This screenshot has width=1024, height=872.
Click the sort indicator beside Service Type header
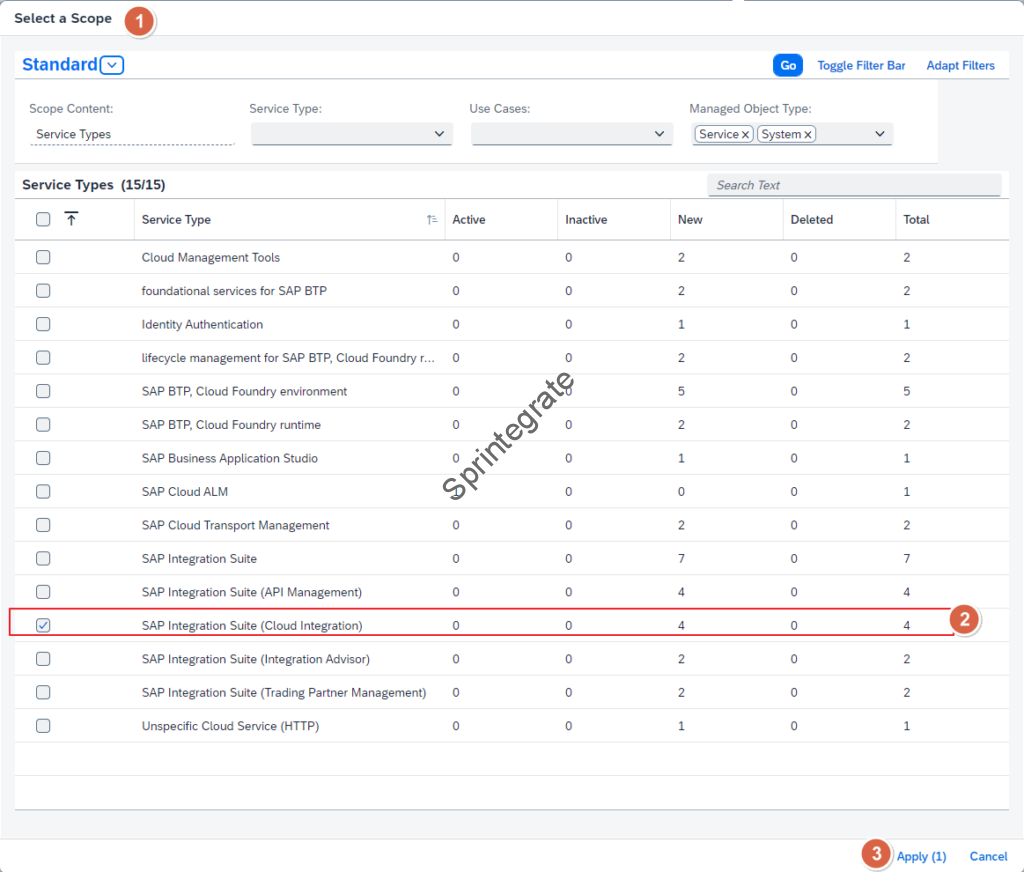(431, 219)
